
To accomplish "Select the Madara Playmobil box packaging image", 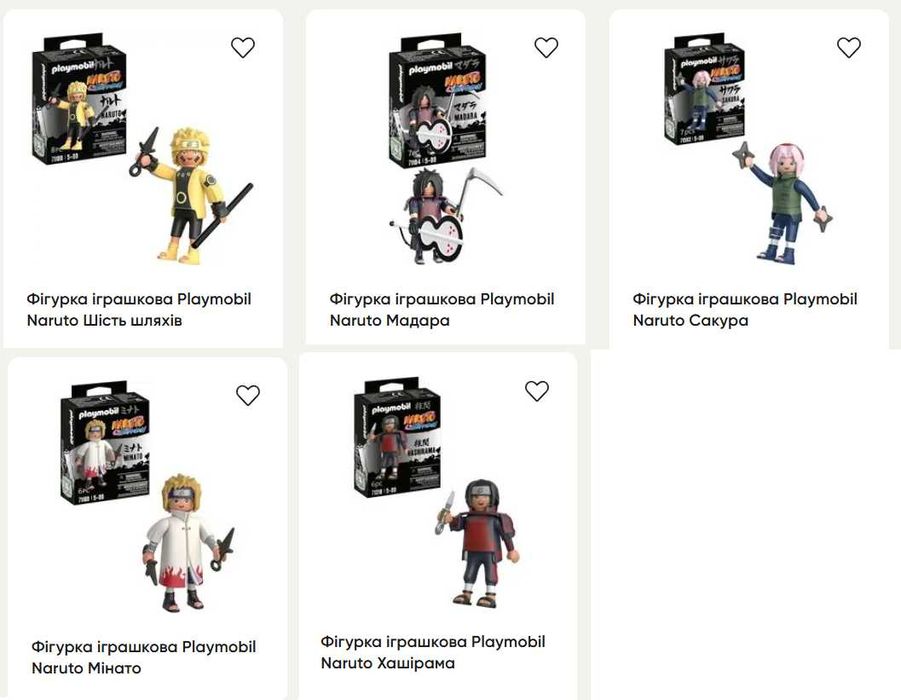I will [437, 99].
